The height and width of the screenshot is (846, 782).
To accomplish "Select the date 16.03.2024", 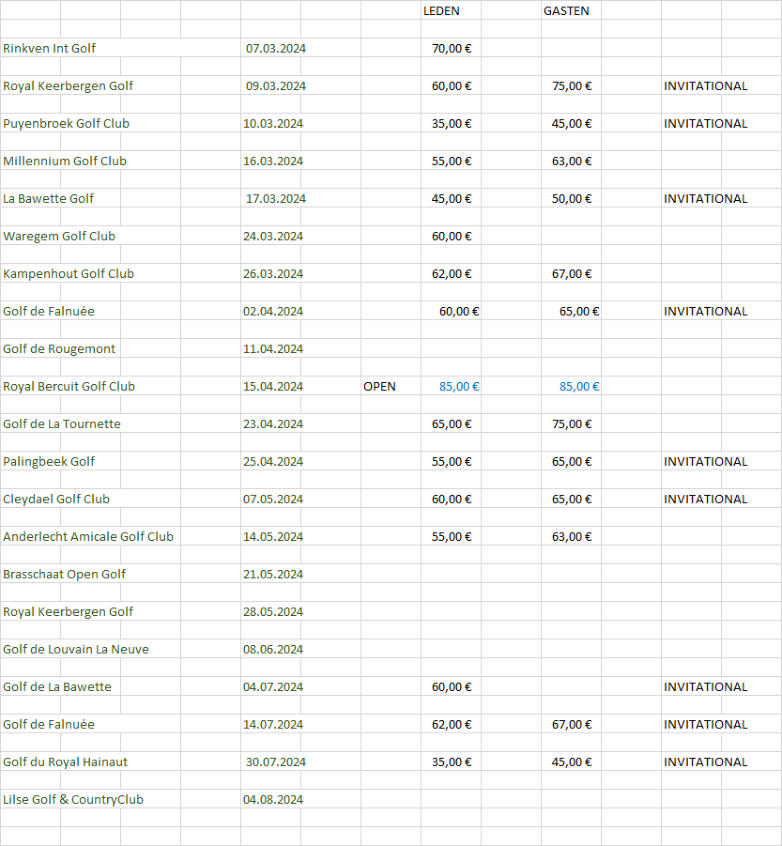I will tap(273, 161).
